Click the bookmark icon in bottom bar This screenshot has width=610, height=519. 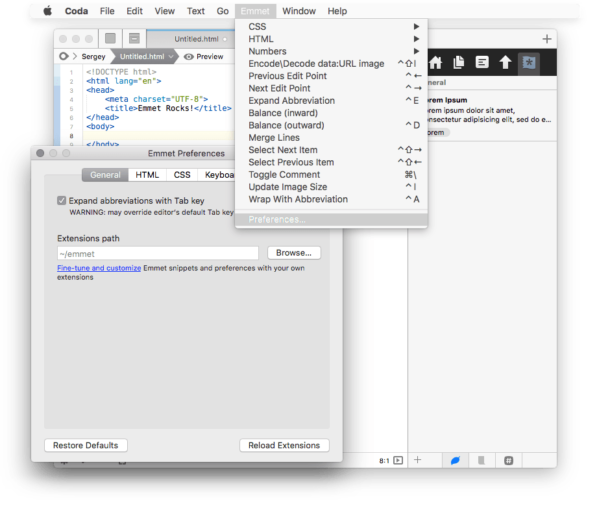pyautogui.click(x=481, y=461)
